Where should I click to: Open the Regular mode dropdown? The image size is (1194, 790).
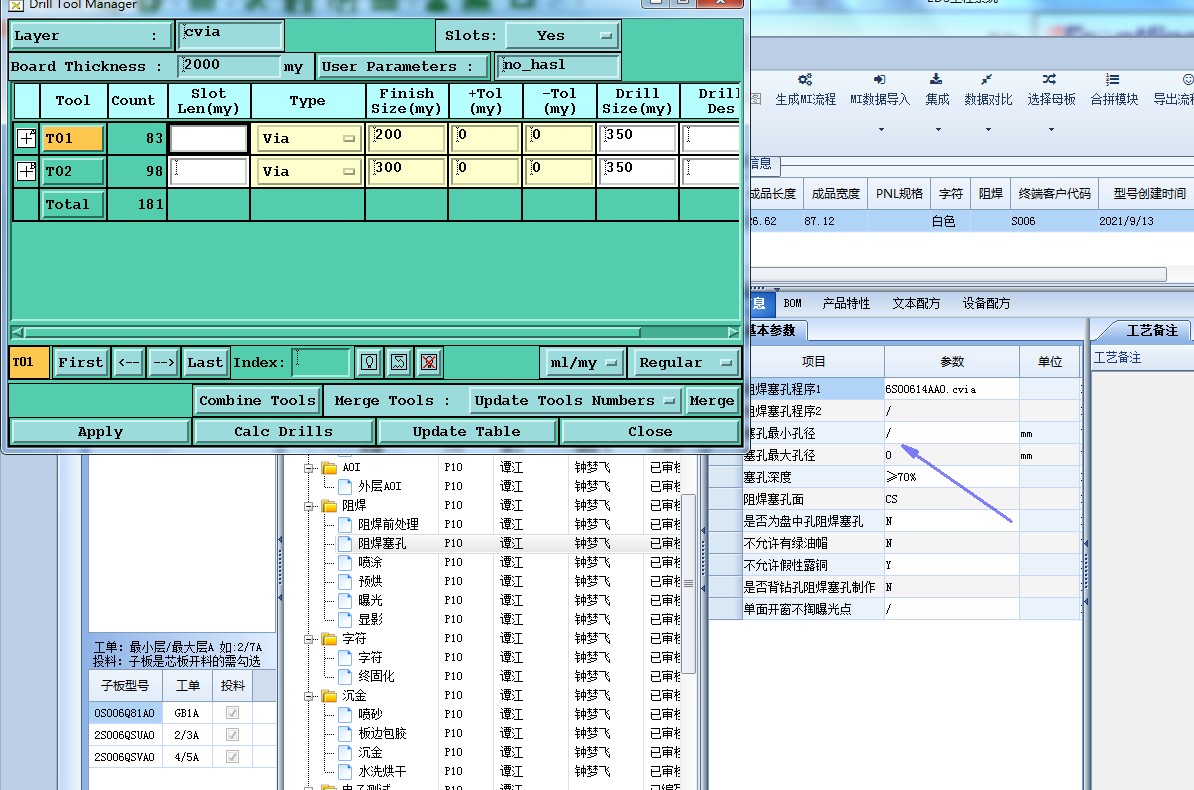[685, 363]
